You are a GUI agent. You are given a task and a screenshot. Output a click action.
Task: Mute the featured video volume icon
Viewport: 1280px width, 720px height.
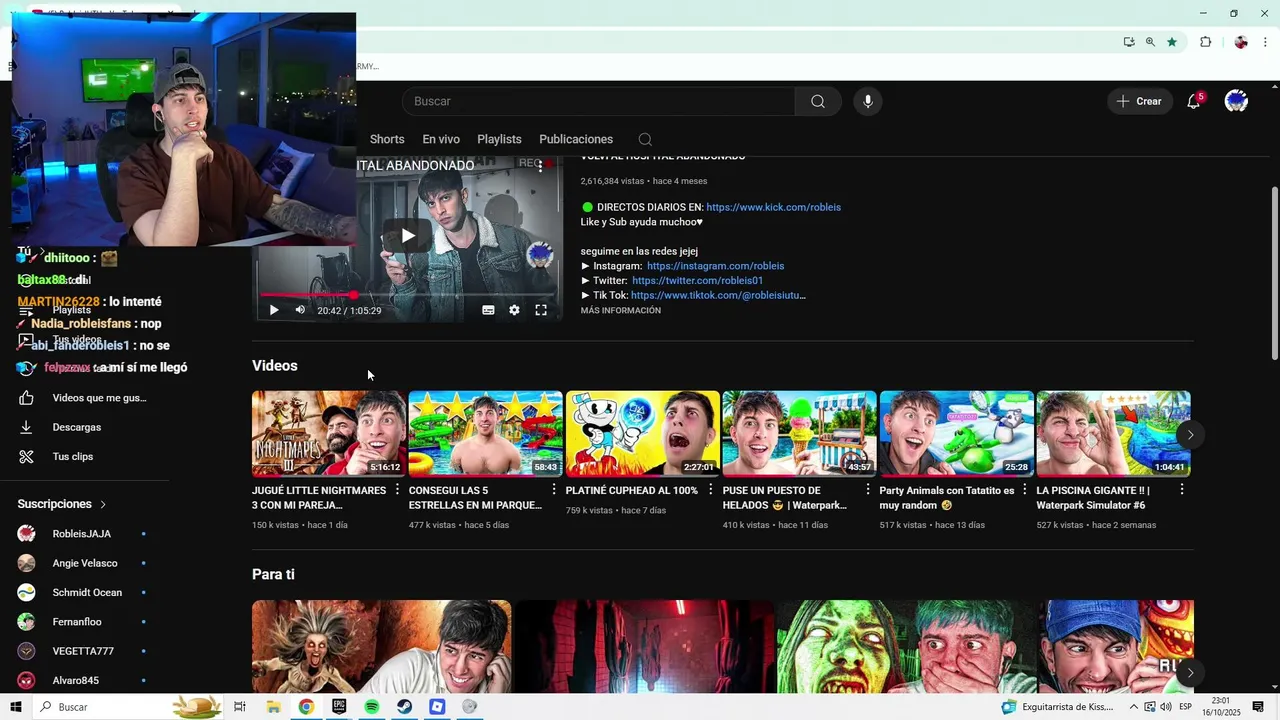pyautogui.click(x=300, y=310)
